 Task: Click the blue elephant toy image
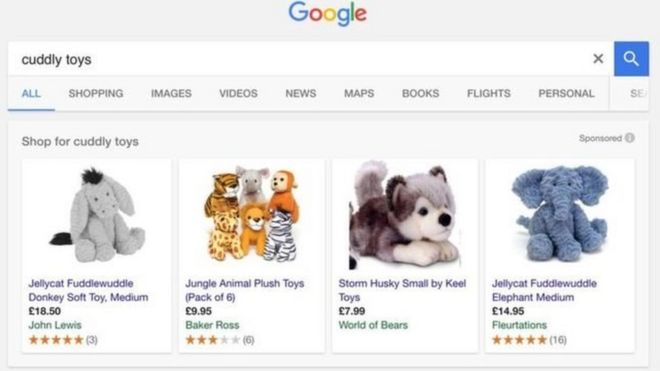tap(560, 214)
